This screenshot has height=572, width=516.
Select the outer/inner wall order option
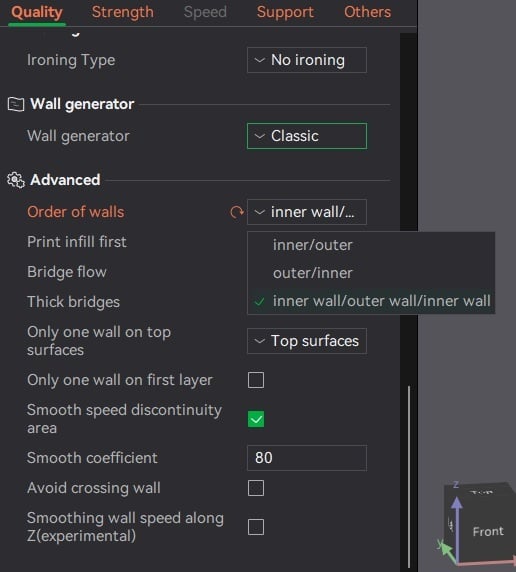(x=371, y=273)
